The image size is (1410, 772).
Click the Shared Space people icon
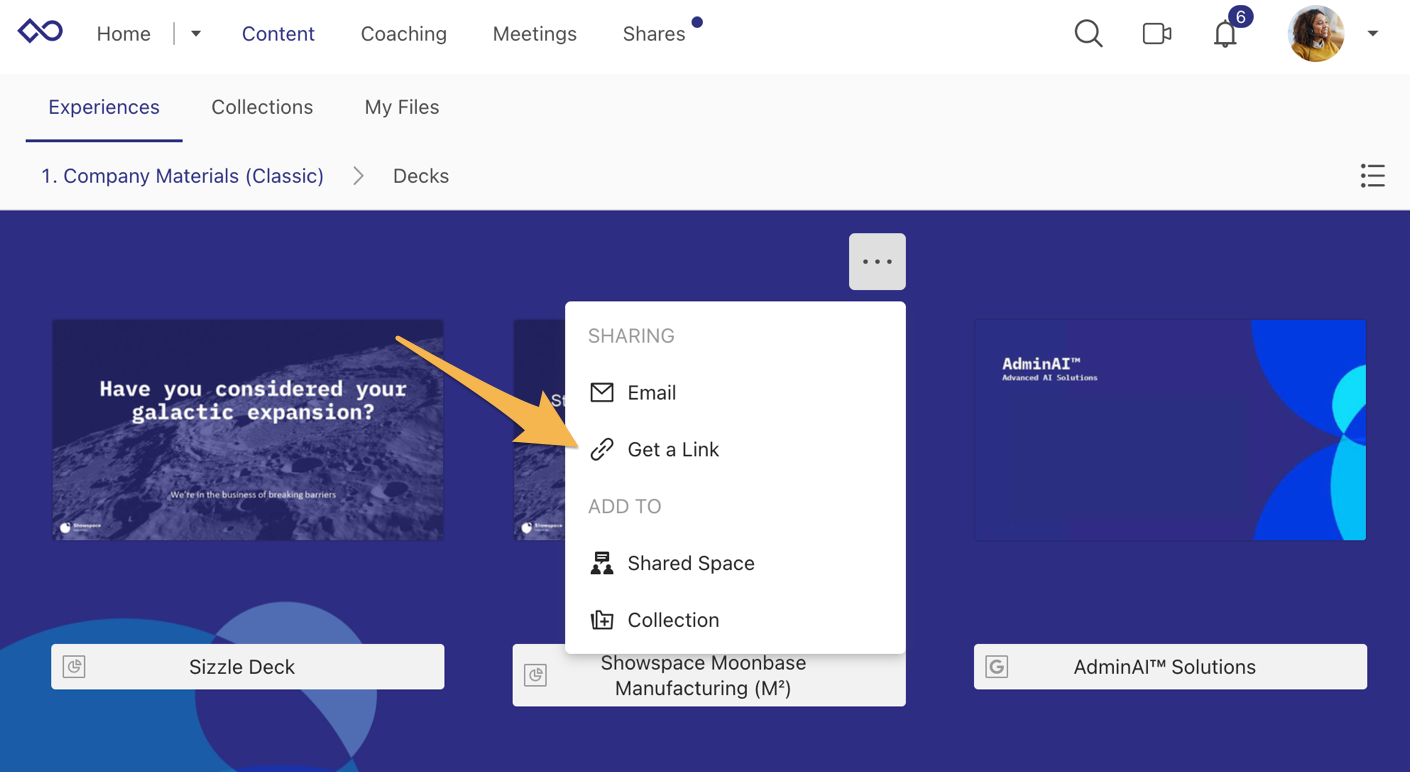602,563
